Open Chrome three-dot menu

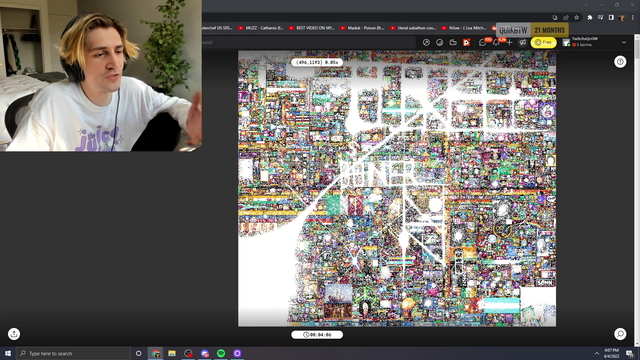(x=633, y=18)
